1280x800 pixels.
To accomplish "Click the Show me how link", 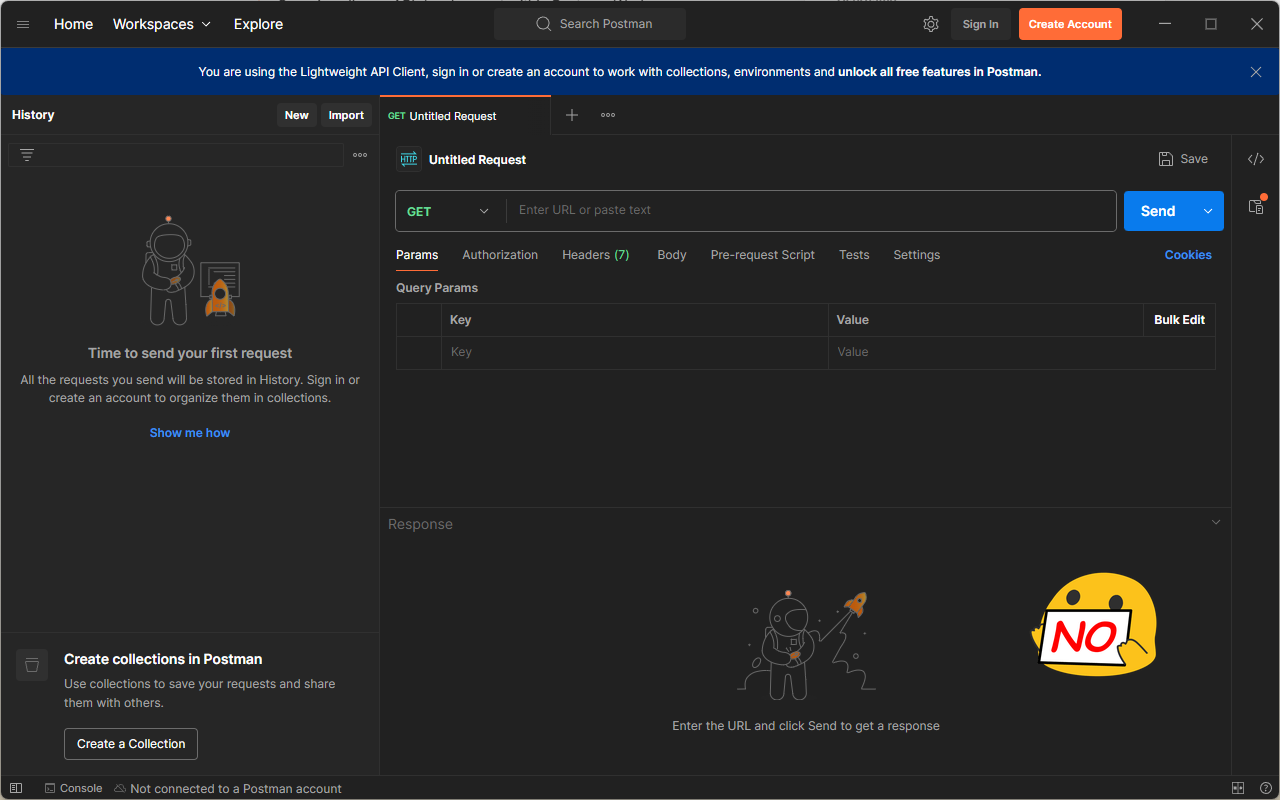I will click(190, 433).
